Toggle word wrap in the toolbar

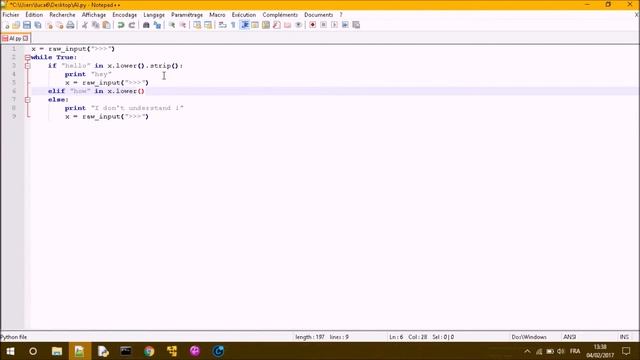(222, 25)
